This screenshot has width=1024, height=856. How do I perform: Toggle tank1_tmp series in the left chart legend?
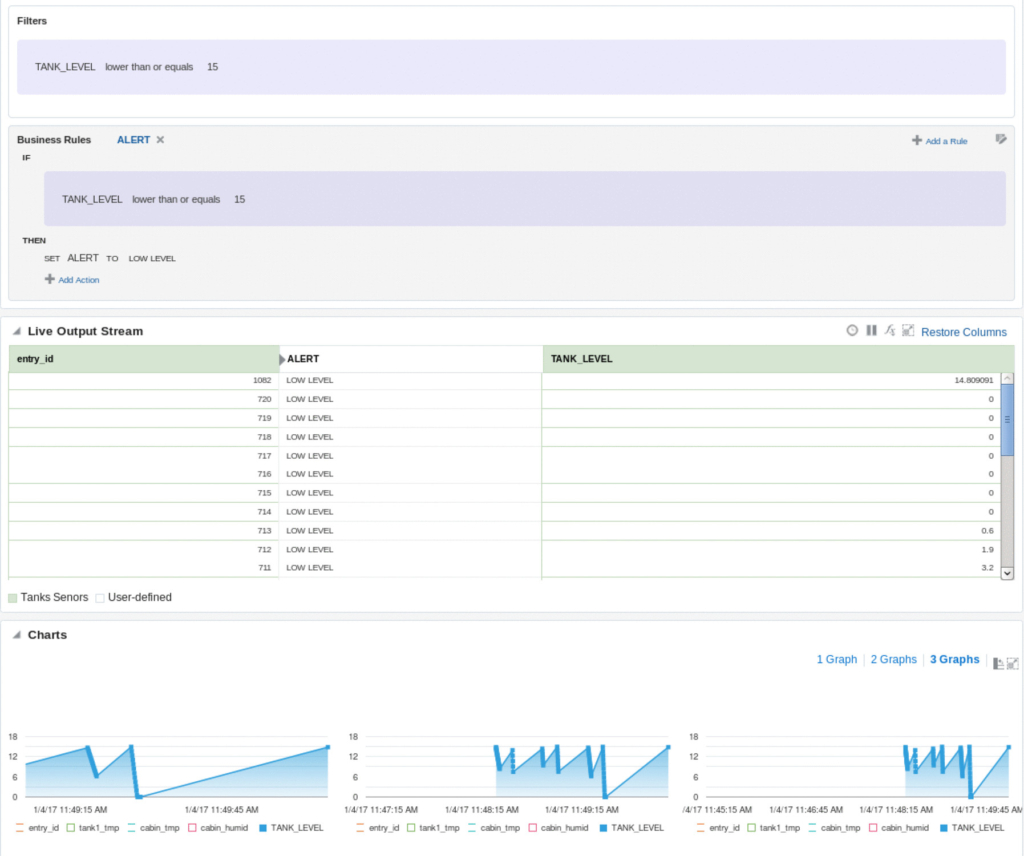(x=93, y=828)
